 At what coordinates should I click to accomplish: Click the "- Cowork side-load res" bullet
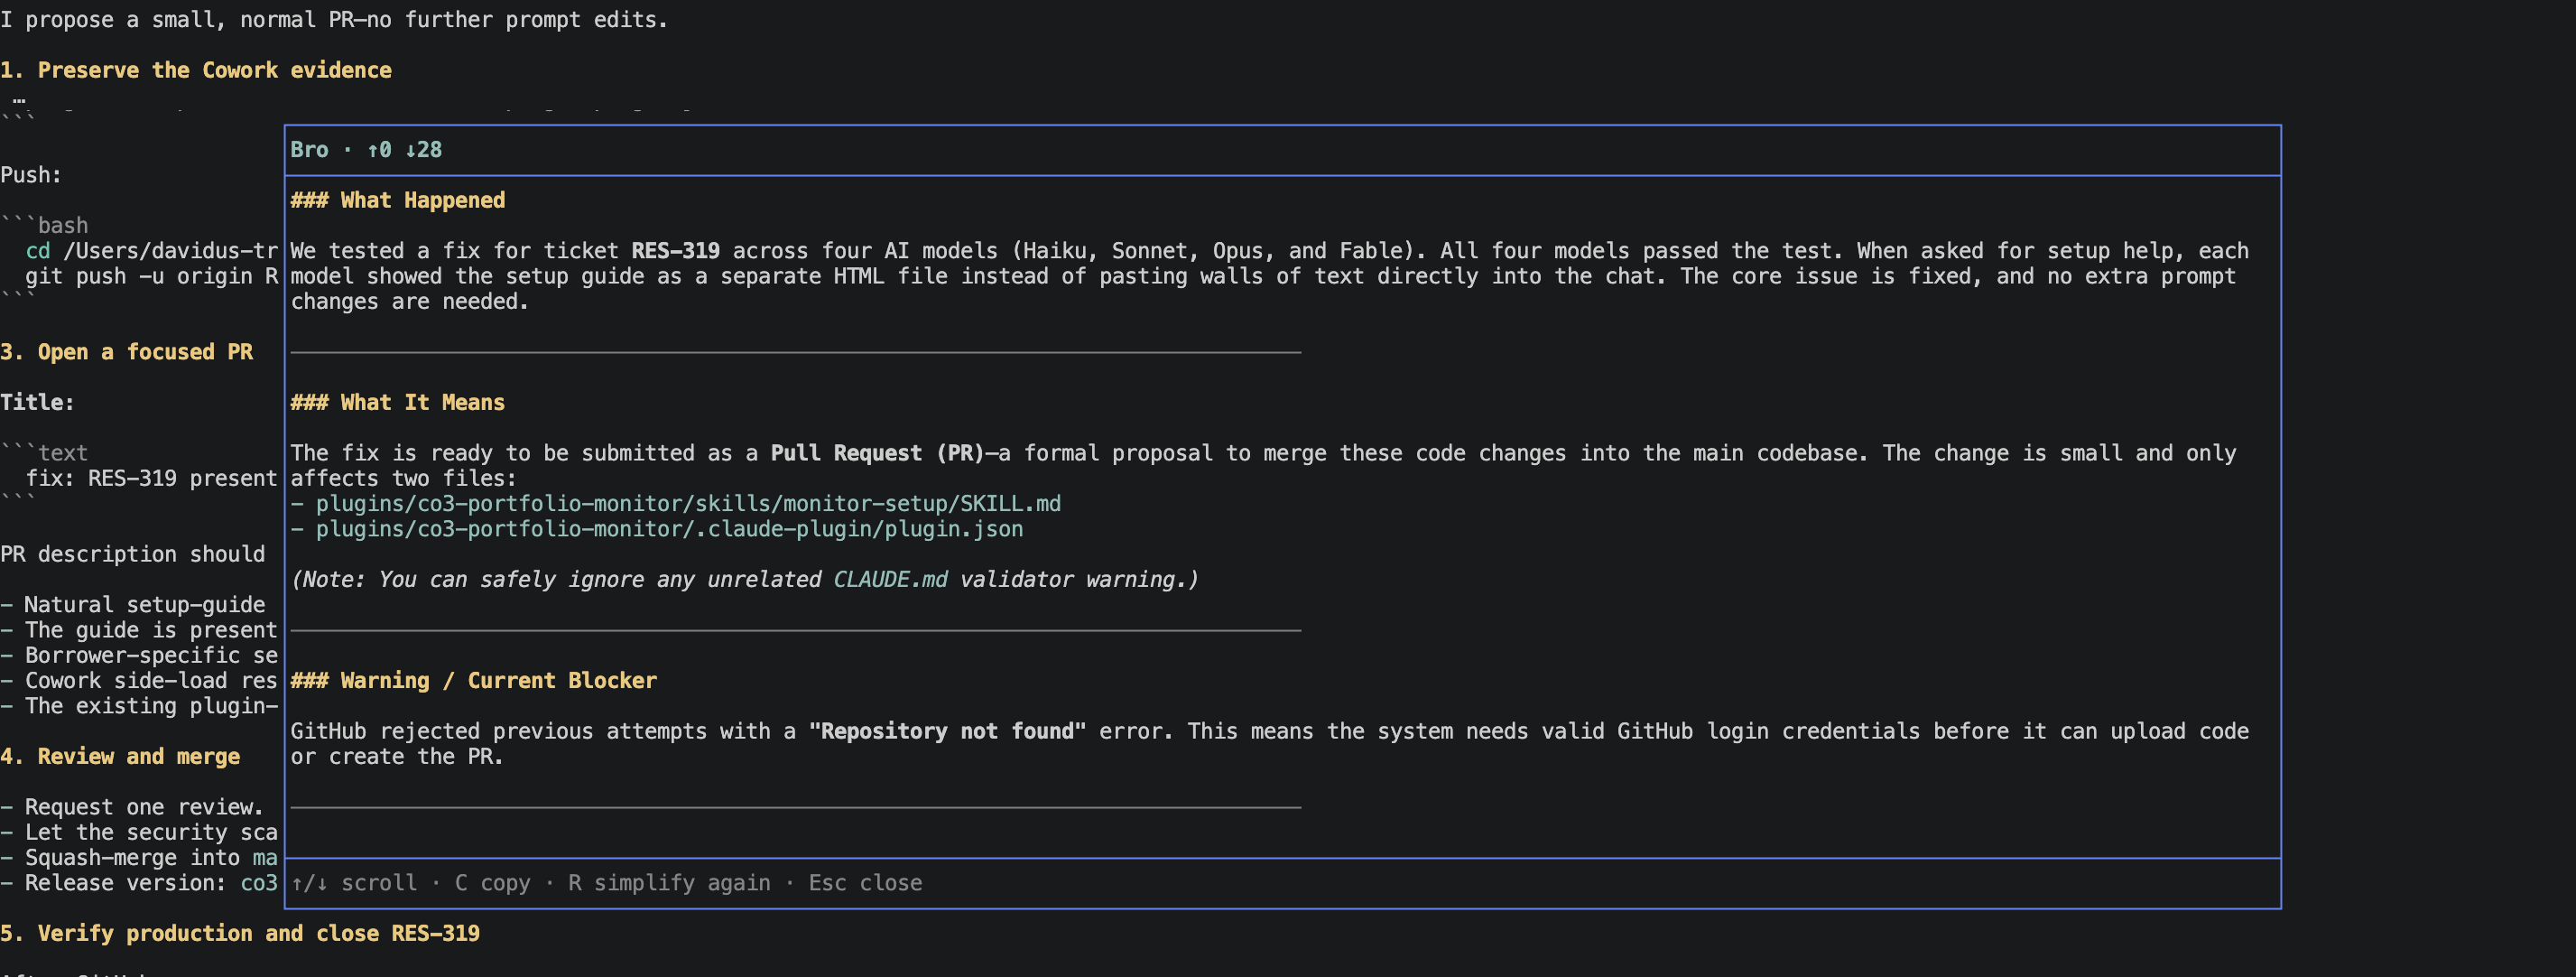coord(139,681)
